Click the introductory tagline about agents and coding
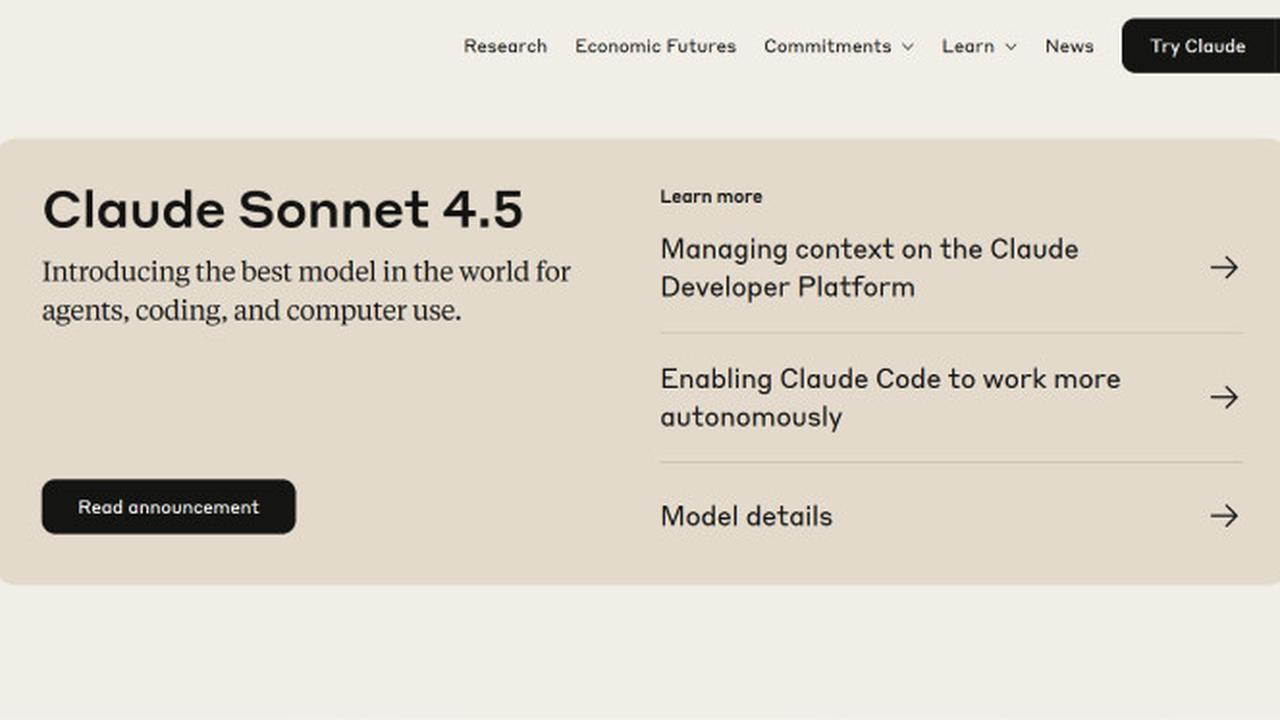The width and height of the screenshot is (1280, 720). click(306, 291)
